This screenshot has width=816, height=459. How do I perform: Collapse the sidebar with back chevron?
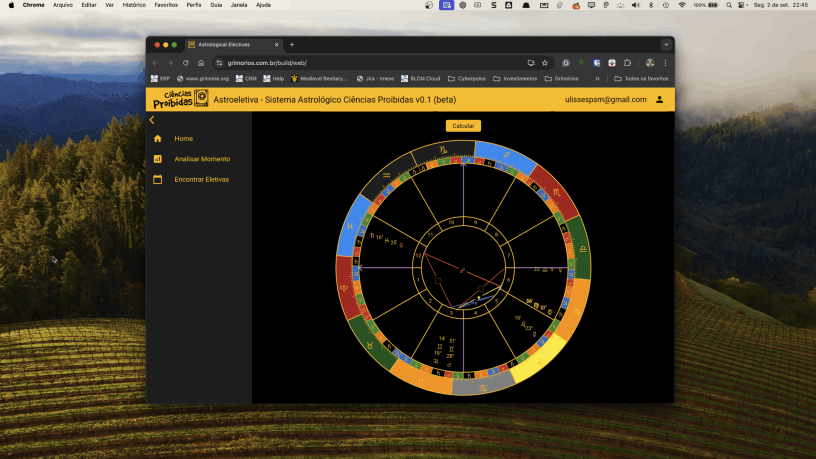[152, 120]
